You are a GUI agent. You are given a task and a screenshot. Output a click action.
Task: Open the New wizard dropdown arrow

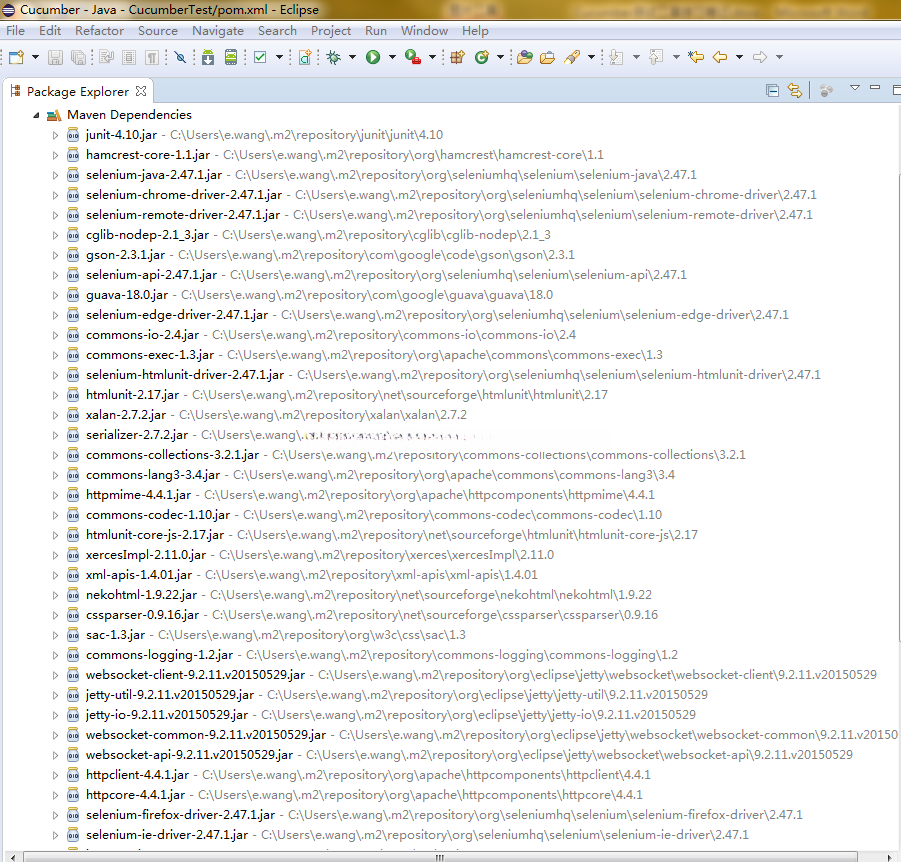click(35, 57)
